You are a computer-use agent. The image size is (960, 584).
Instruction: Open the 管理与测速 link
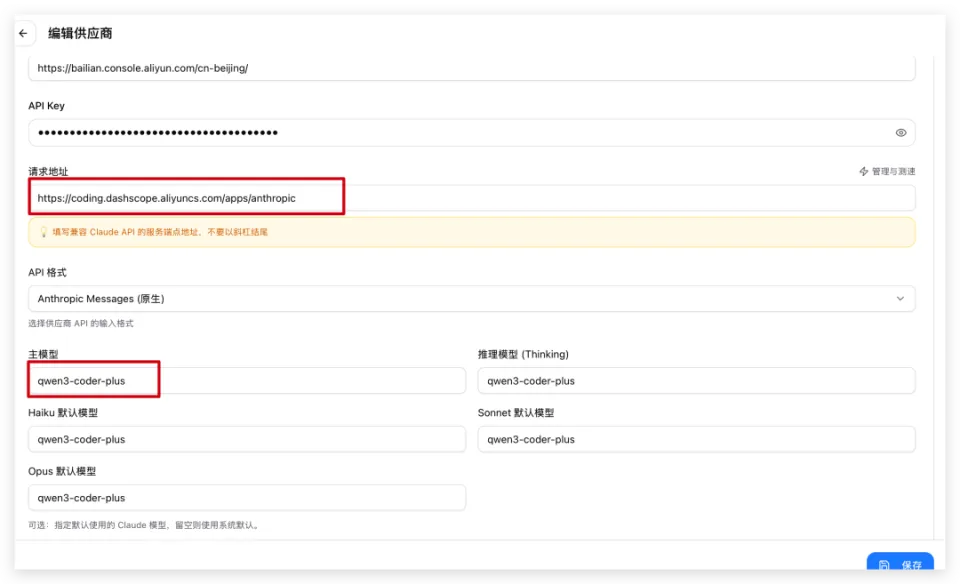coord(892,172)
